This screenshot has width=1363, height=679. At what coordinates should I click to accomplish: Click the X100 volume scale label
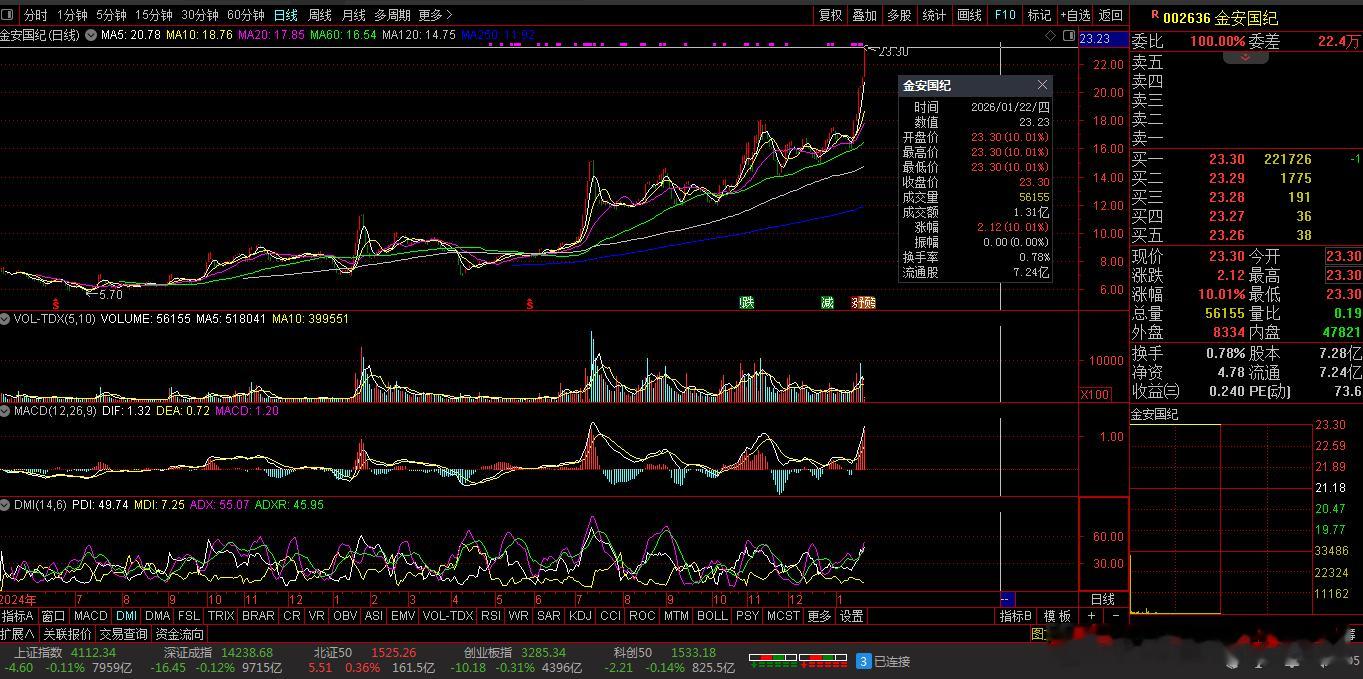coord(1095,394)
